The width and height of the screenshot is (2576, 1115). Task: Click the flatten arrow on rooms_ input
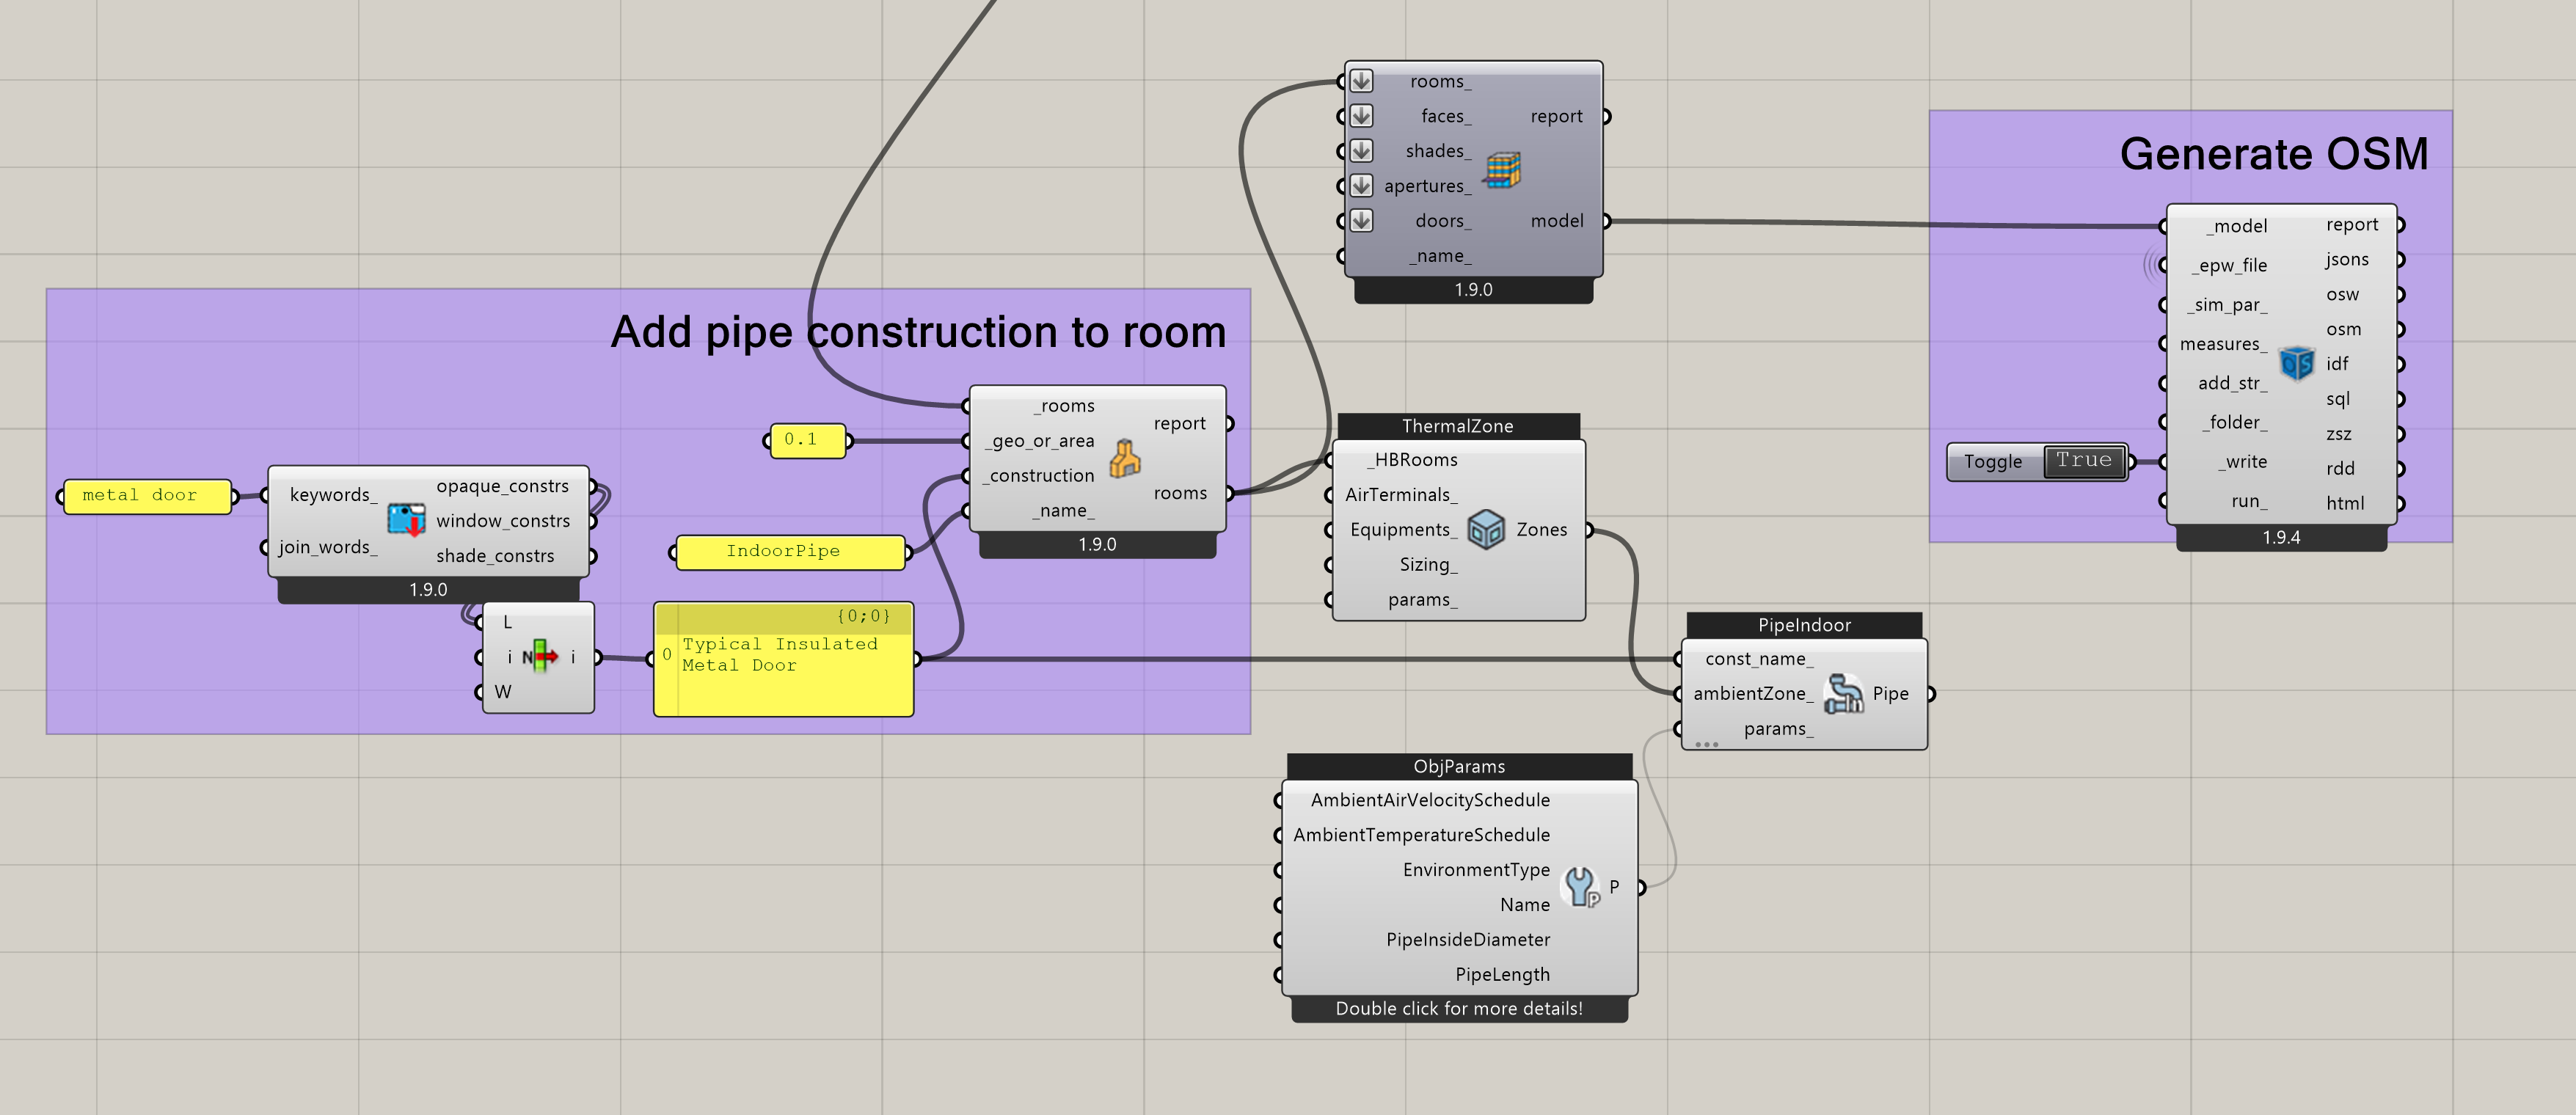pos(1361,81)
